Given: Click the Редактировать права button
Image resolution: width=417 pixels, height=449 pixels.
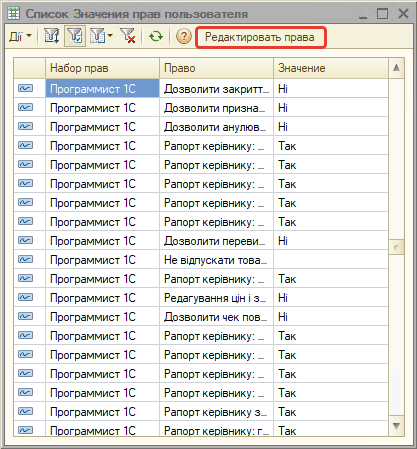Looking at the screenshot, I should pos(260,37).
